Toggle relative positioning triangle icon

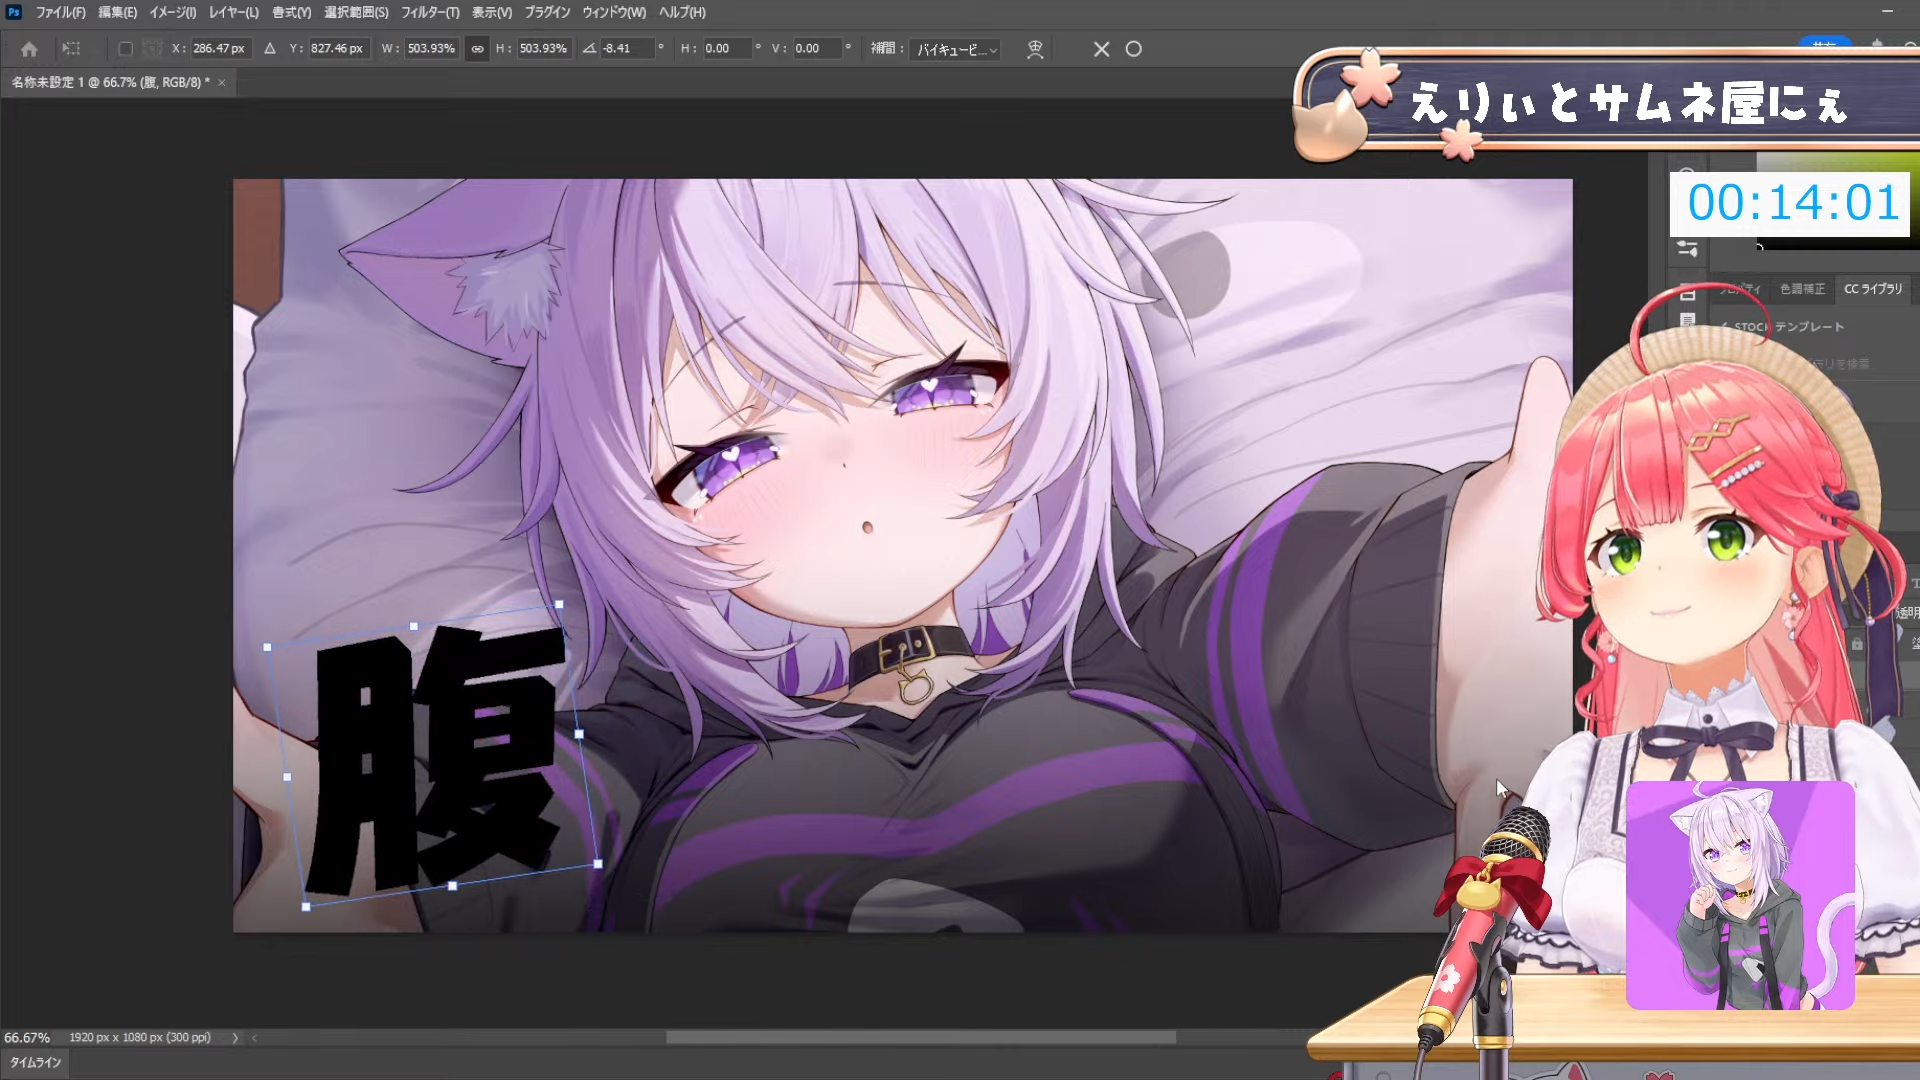point(270,48)
